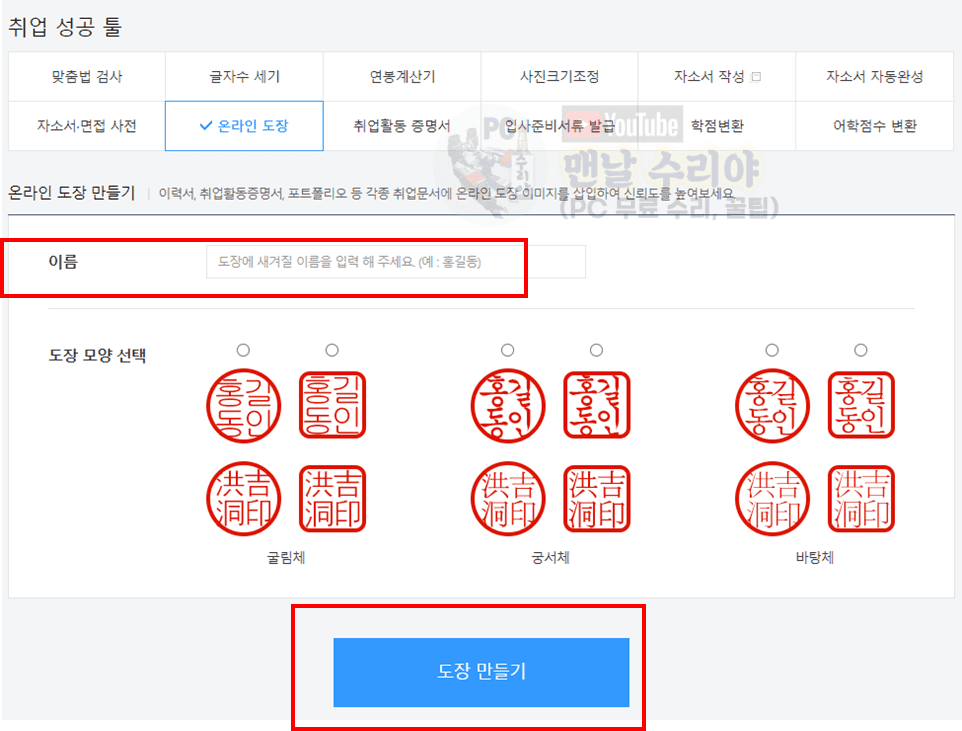Go to the 연봉계산기 tab
The width and height of the screenshot is (962, 731).
pyautogui.click(x=402, y=77)
